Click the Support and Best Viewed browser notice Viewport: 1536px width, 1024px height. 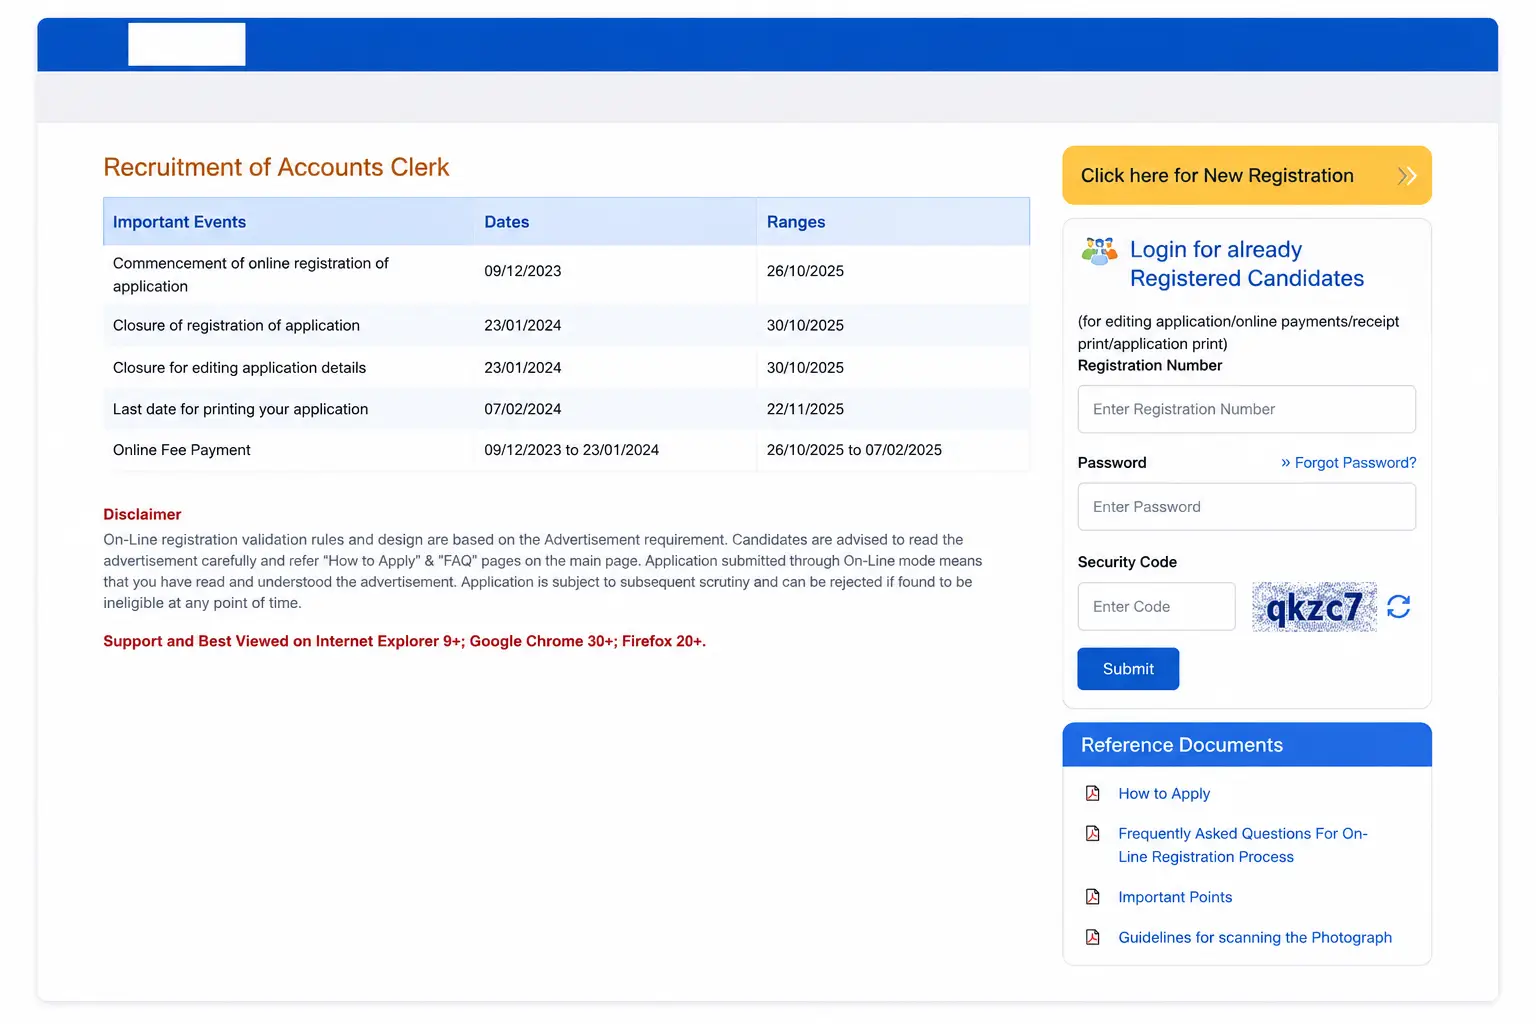(x=404, y=641)
